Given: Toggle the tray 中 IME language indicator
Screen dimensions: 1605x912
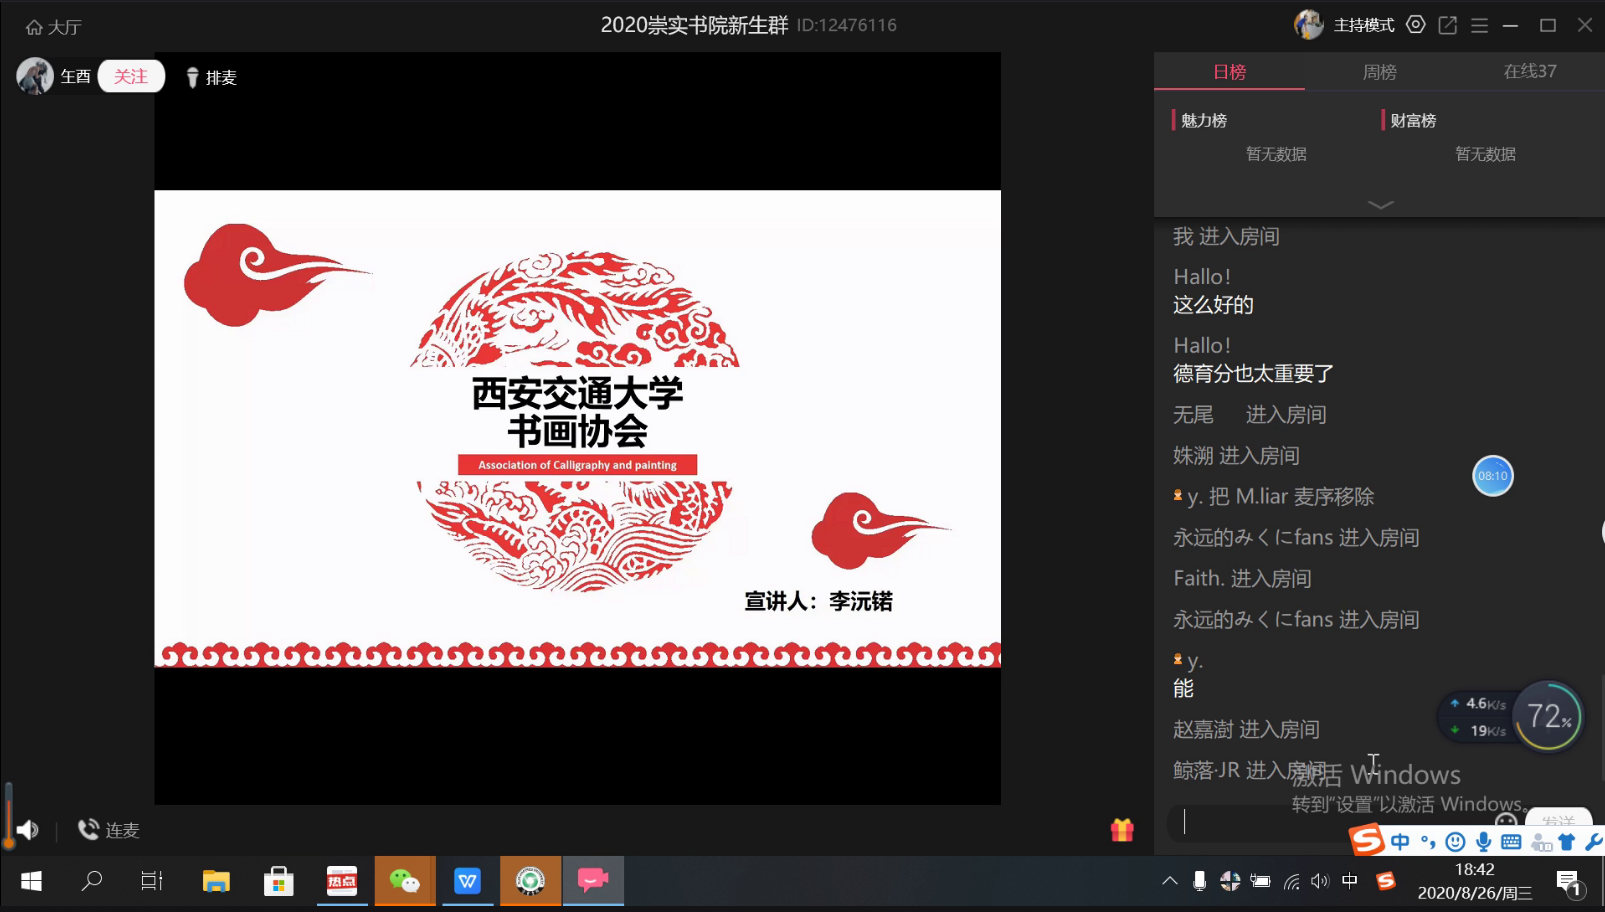Looking at the screenshot, I should [1350, 881].
